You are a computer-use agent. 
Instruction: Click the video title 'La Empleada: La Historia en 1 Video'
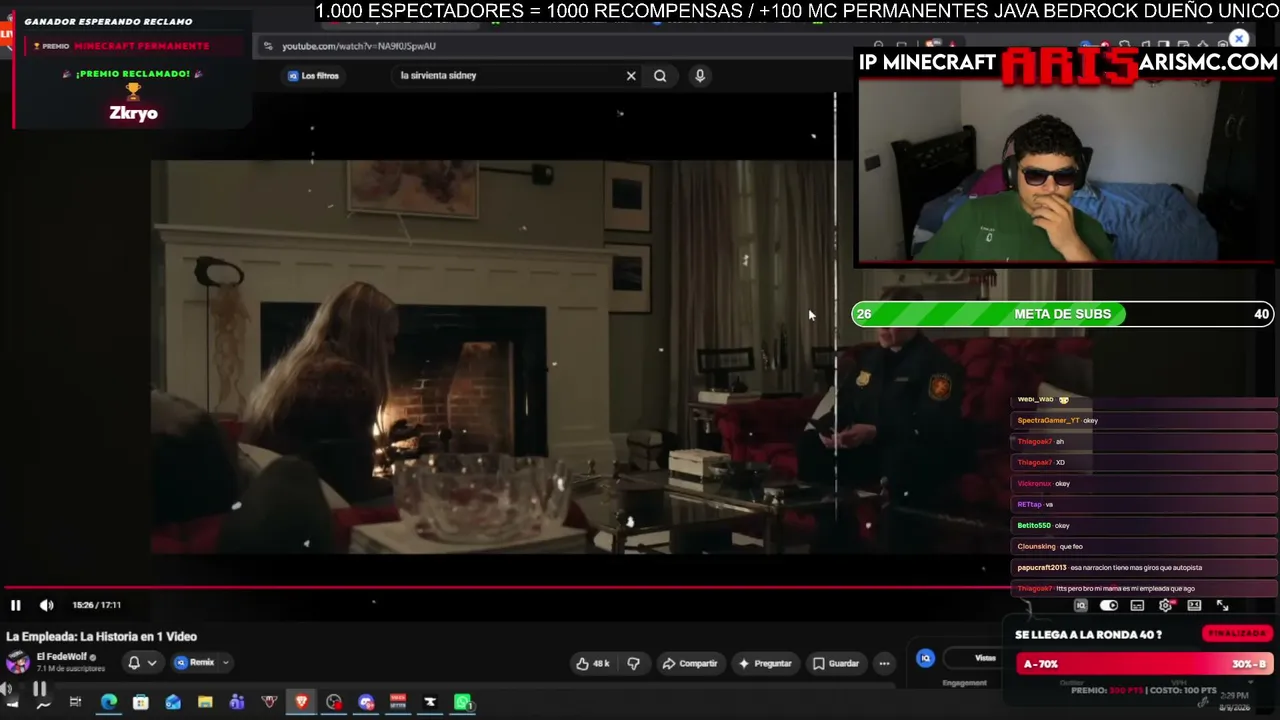pos(101,636)
